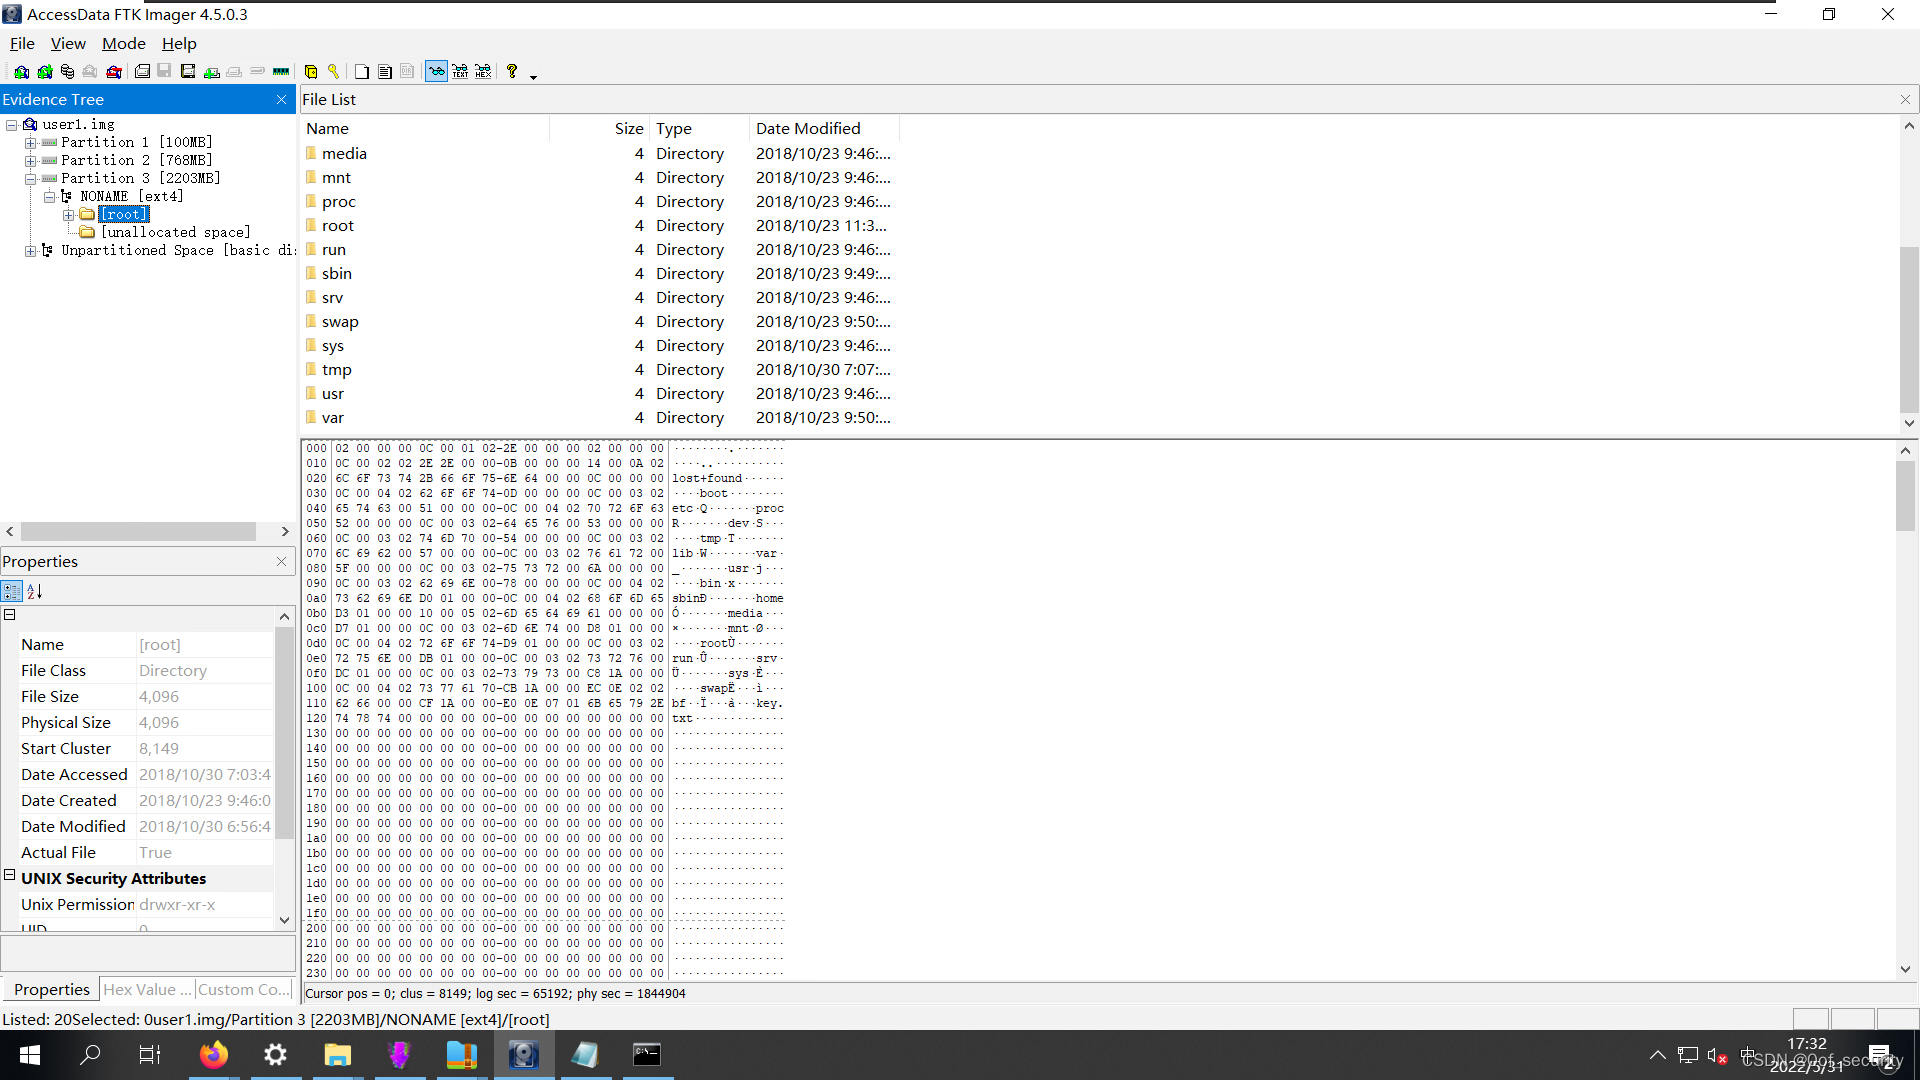Click the Obtain Protected Files icon

(x=311, y=72)
